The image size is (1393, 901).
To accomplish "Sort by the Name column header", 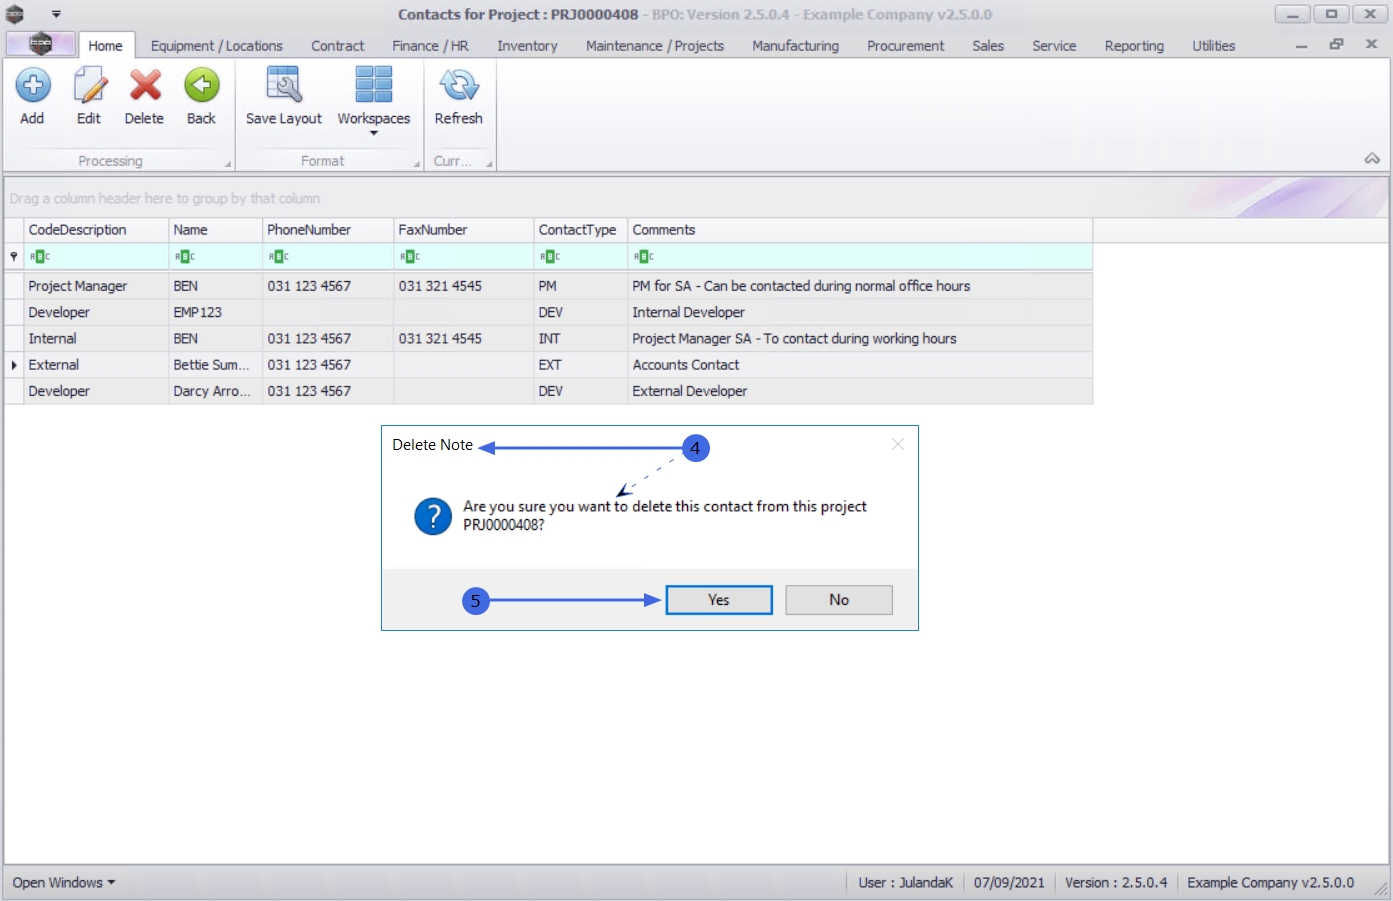I will 215,230.
